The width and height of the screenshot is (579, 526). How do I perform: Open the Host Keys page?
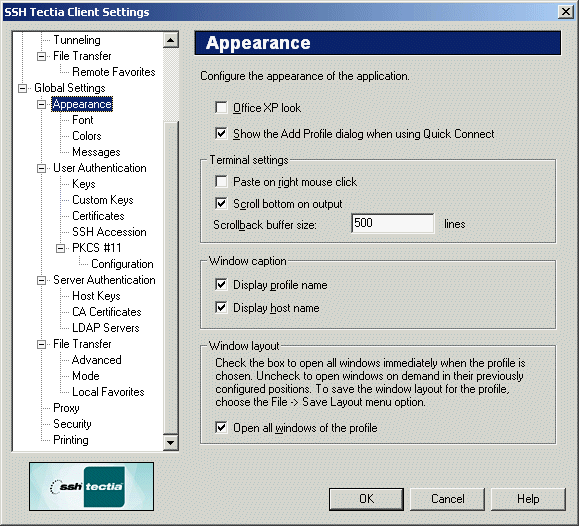96,296
